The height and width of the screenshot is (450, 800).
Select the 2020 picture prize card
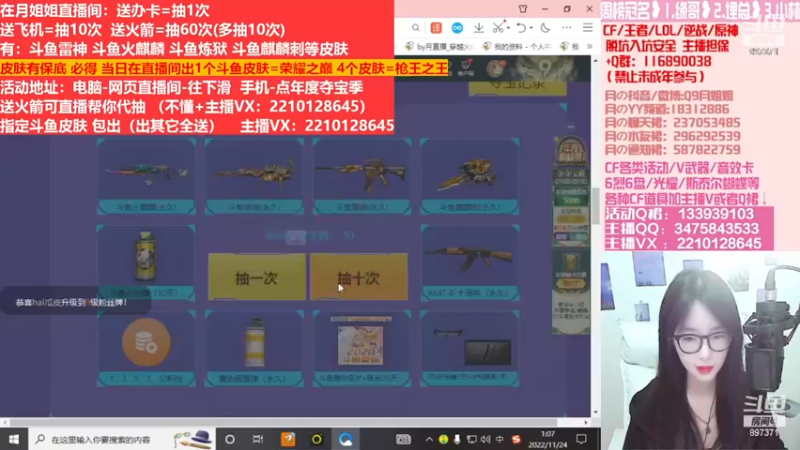362,348
